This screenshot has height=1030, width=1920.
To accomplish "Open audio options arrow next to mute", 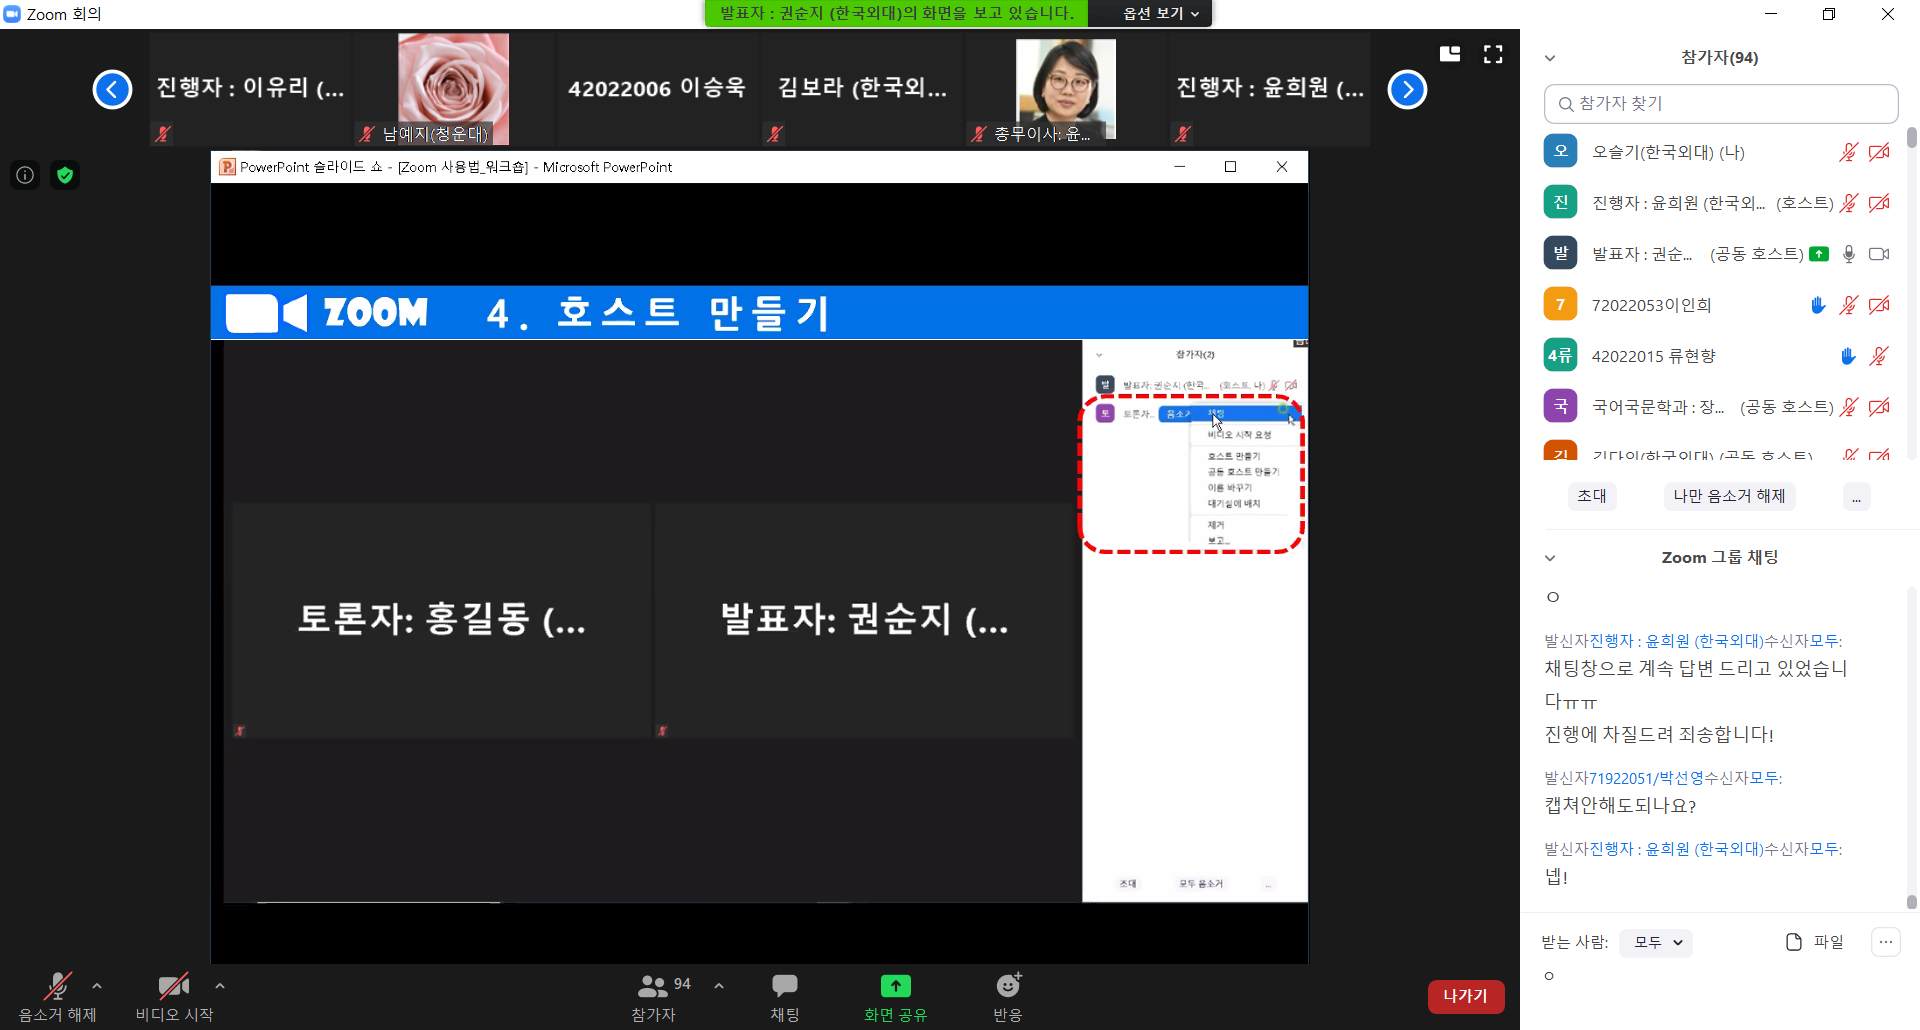I will click(97, 986).
